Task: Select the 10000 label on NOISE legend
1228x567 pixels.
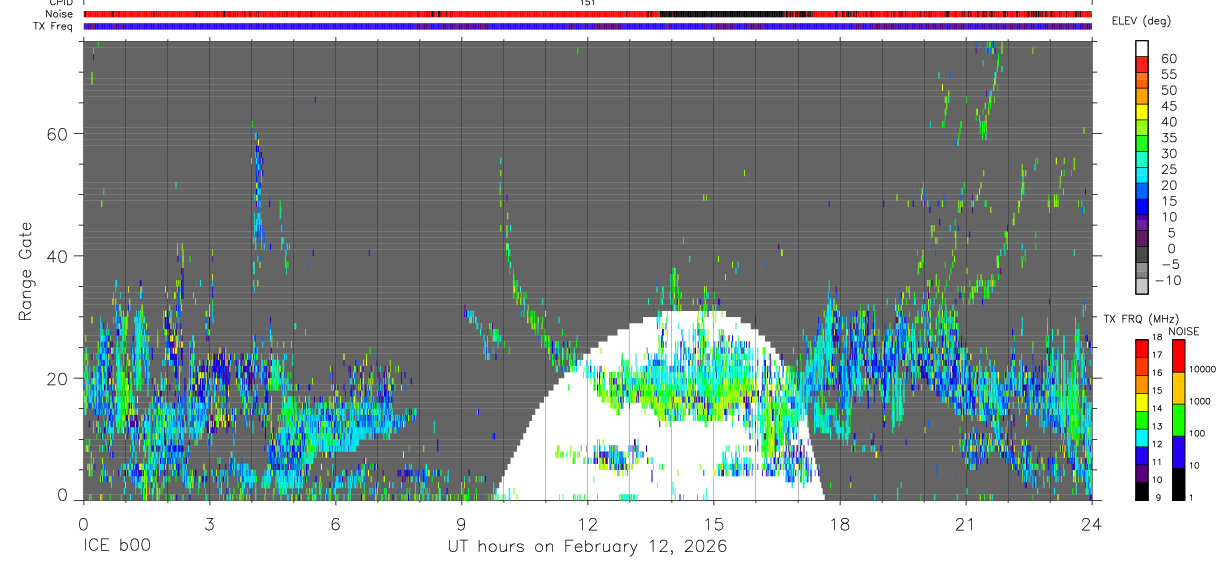Action: 1201,369
